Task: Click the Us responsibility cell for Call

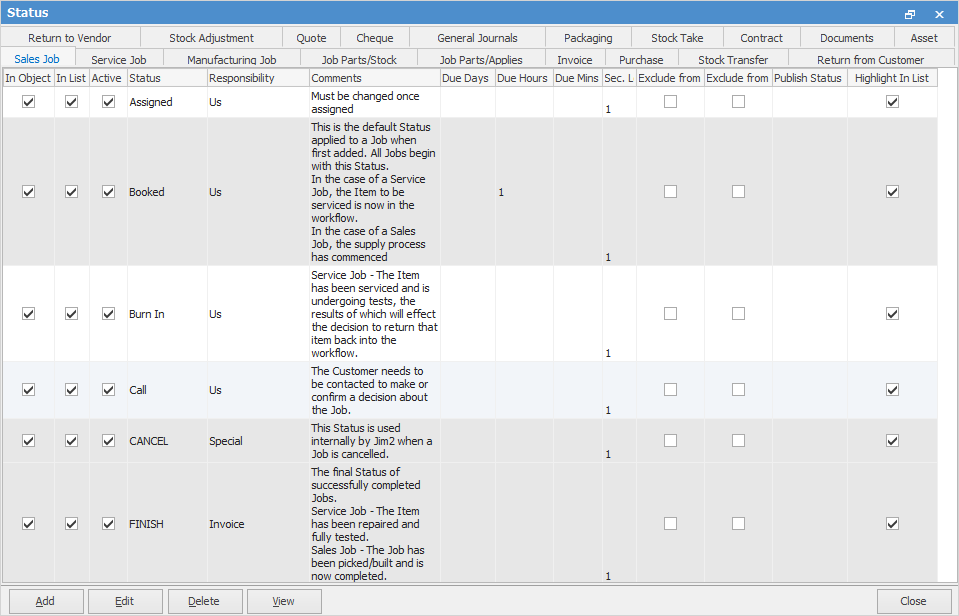Action: coord(258,390)
